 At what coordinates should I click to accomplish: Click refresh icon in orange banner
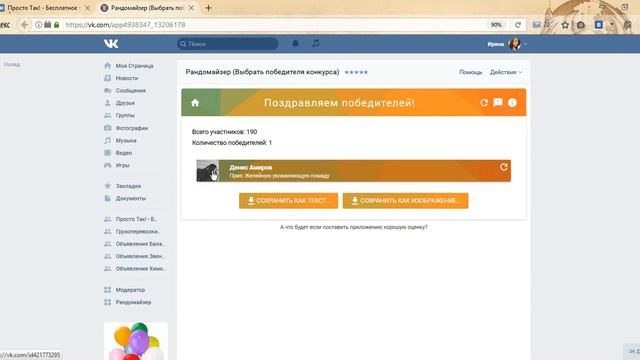pyautogui.click(x=484, y=102)
